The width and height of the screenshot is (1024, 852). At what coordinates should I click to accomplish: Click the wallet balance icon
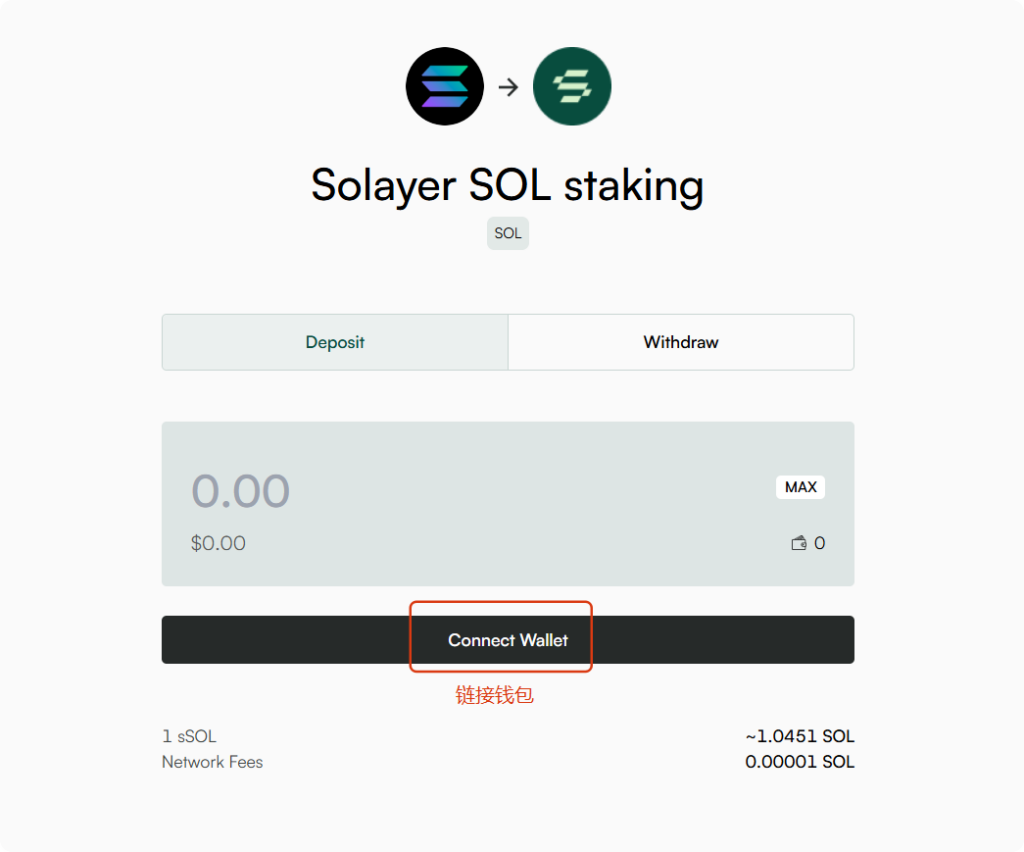[x=799, y=543]
